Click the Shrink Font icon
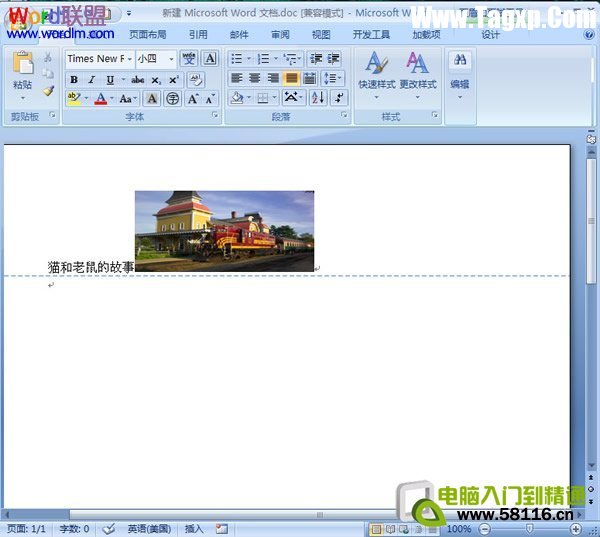The height and width of the screenshot is (537, 600). tap(210, 99)
